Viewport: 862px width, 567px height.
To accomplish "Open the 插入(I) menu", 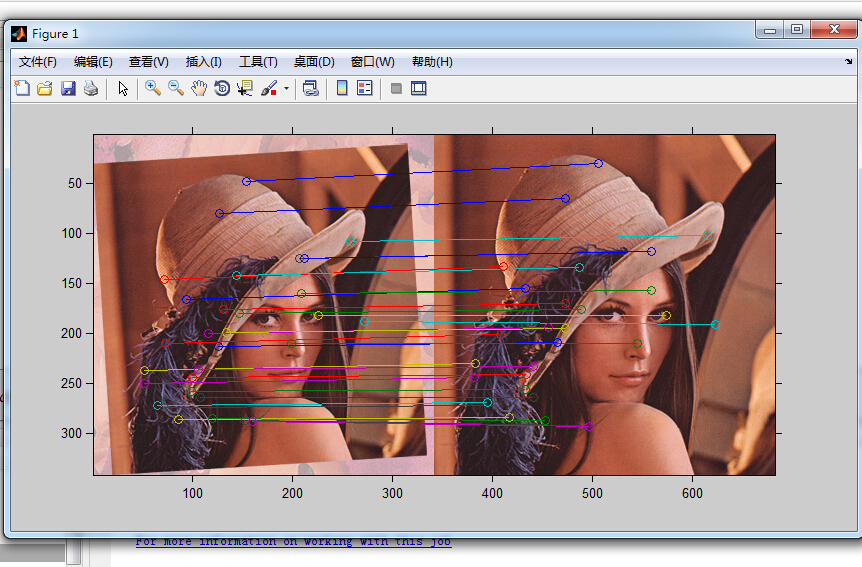I will point(203,62).
